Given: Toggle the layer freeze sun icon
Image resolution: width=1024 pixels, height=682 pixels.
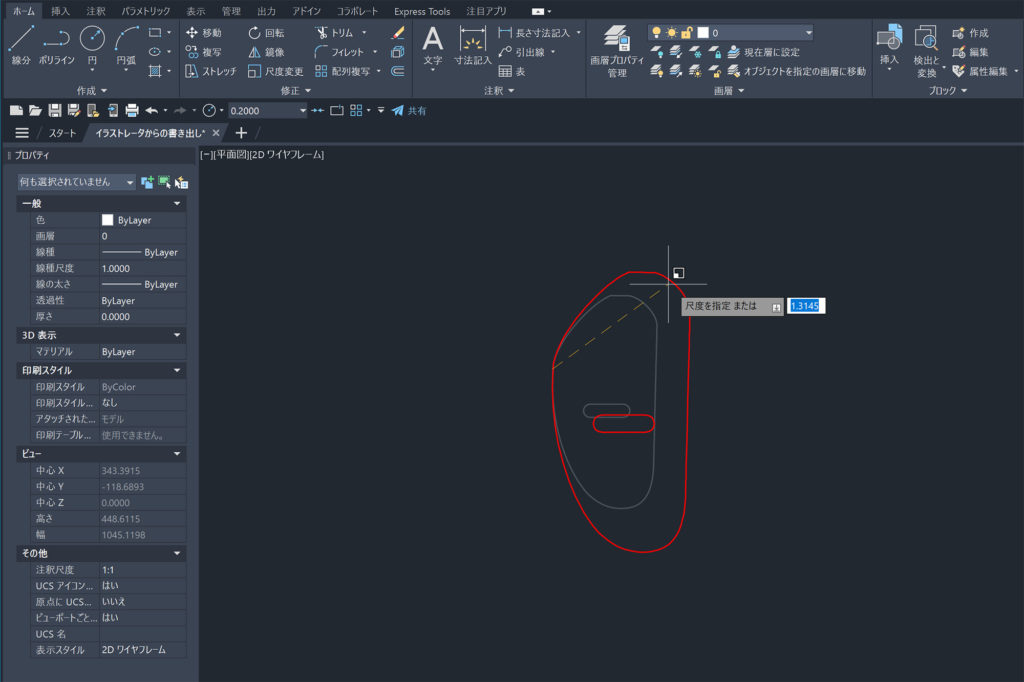Looking at the screenshot, I should (x=672, y=33).
